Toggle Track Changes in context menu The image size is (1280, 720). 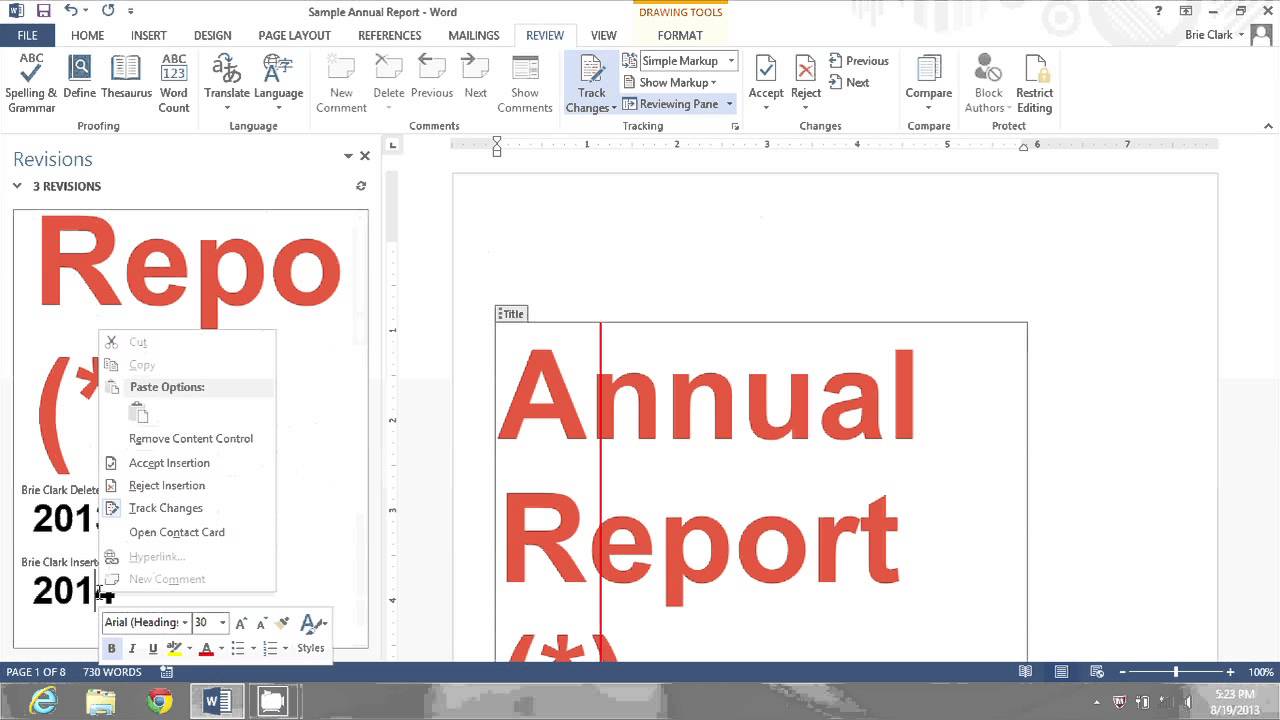click(166, 508)
